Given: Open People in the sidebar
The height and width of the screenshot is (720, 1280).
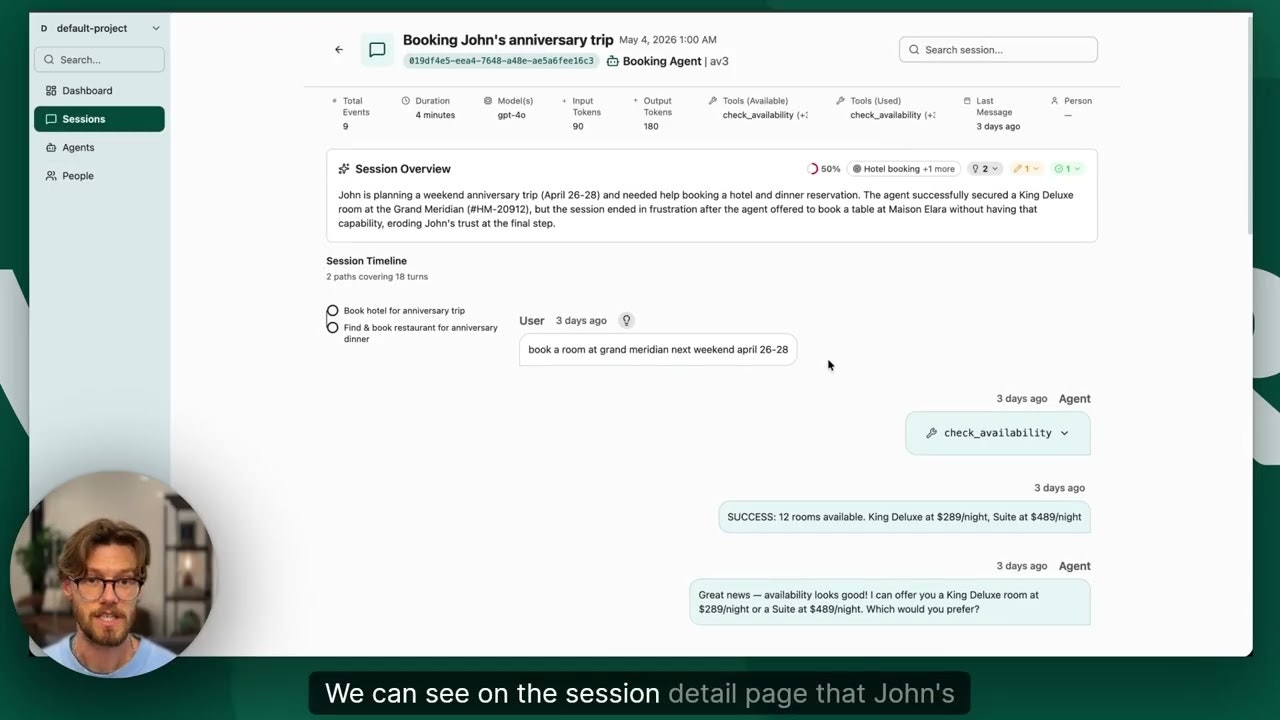Looking at the screenshot, I should pyautogui.click(x=99, y=176).
